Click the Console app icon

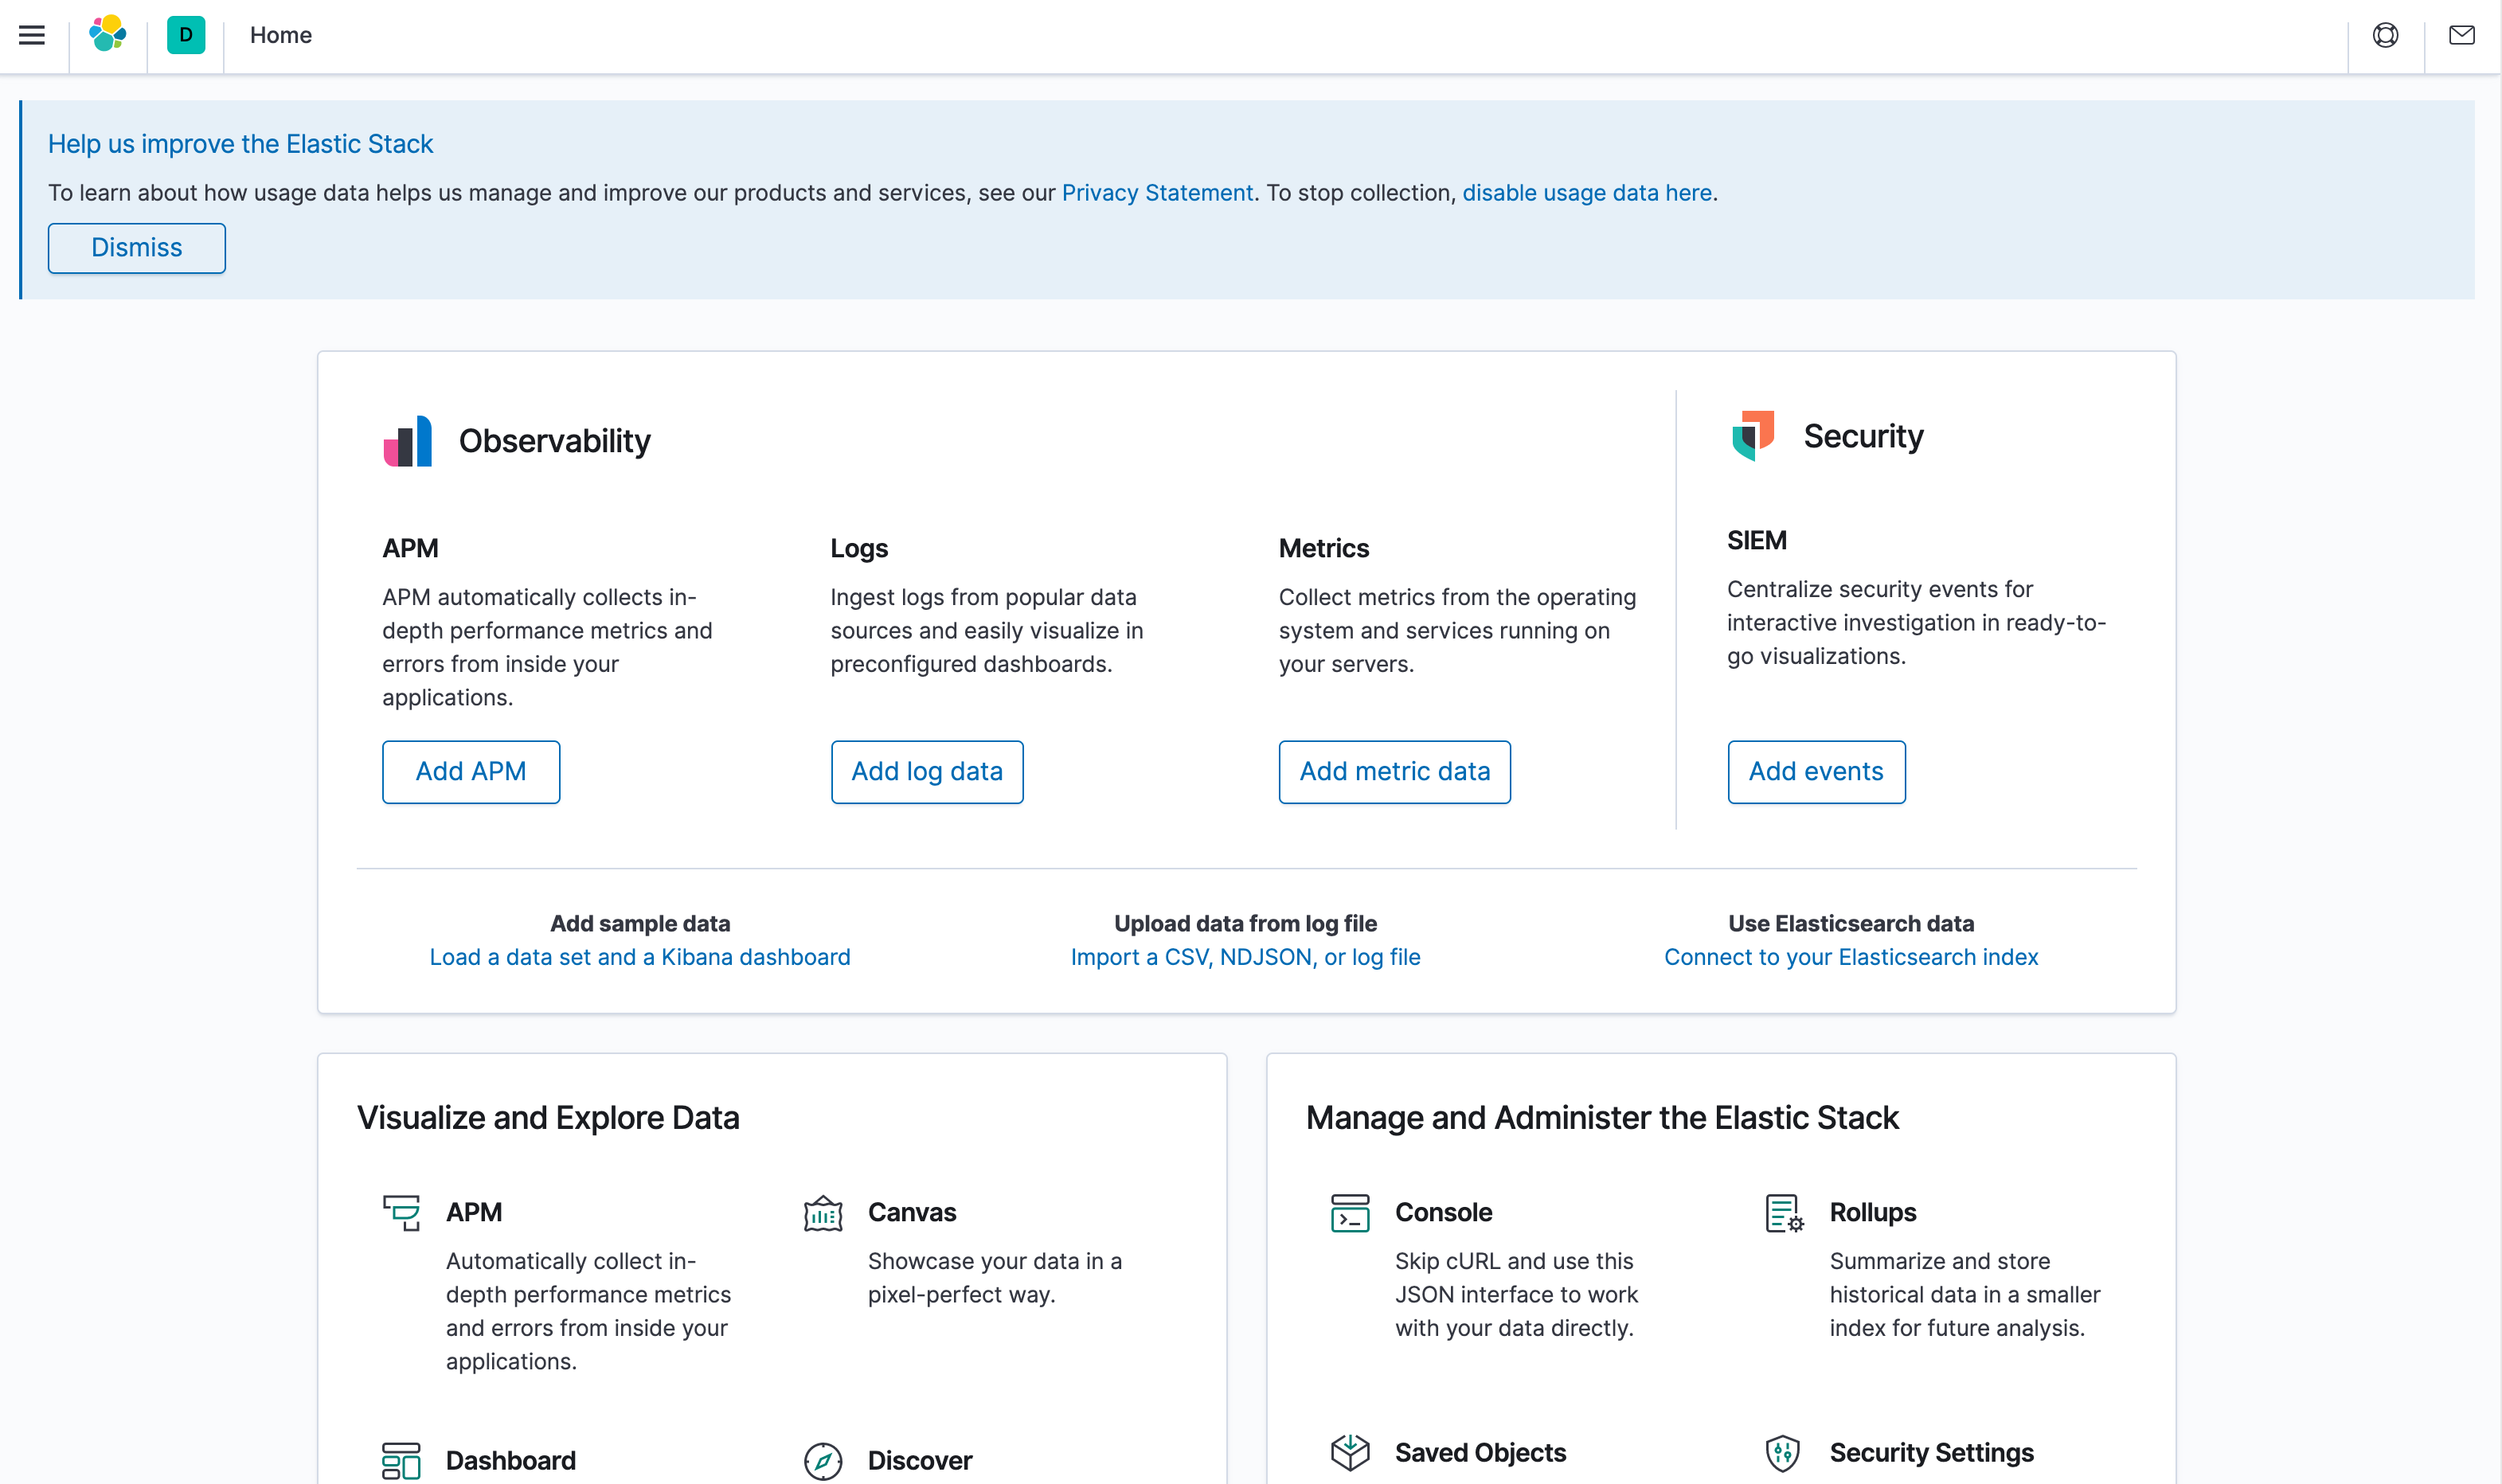[x=1350, y=1214]
